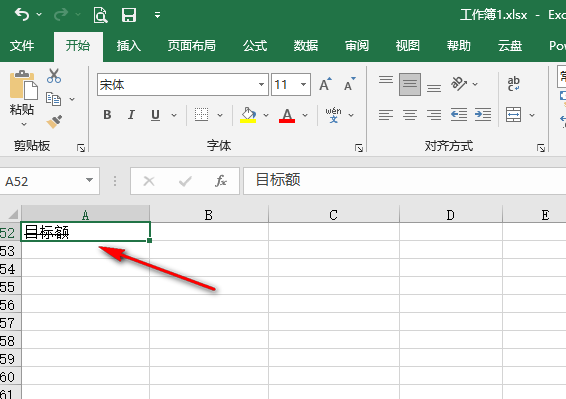Cut selection with the scissors icon

(54, 76)
